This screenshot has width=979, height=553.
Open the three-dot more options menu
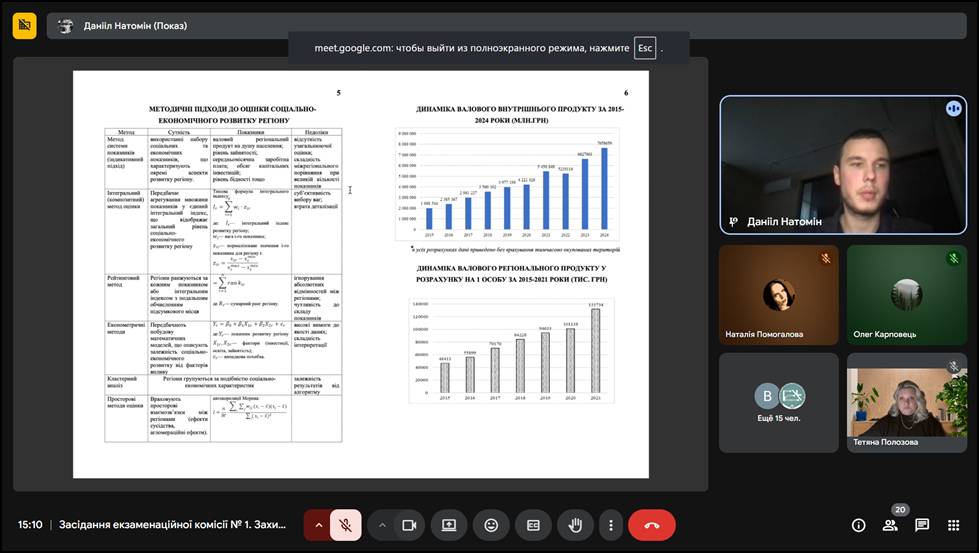[x=610, y=525]
